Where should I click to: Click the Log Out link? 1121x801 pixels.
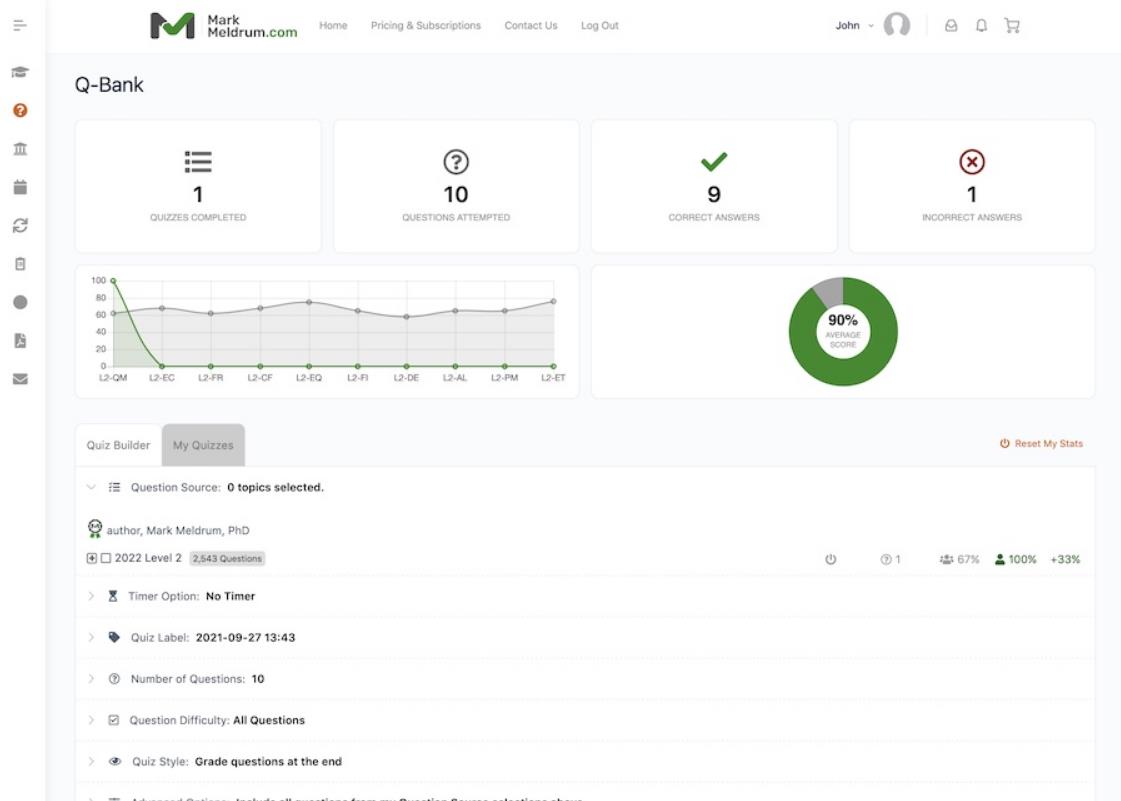click(x=599, y=26)
